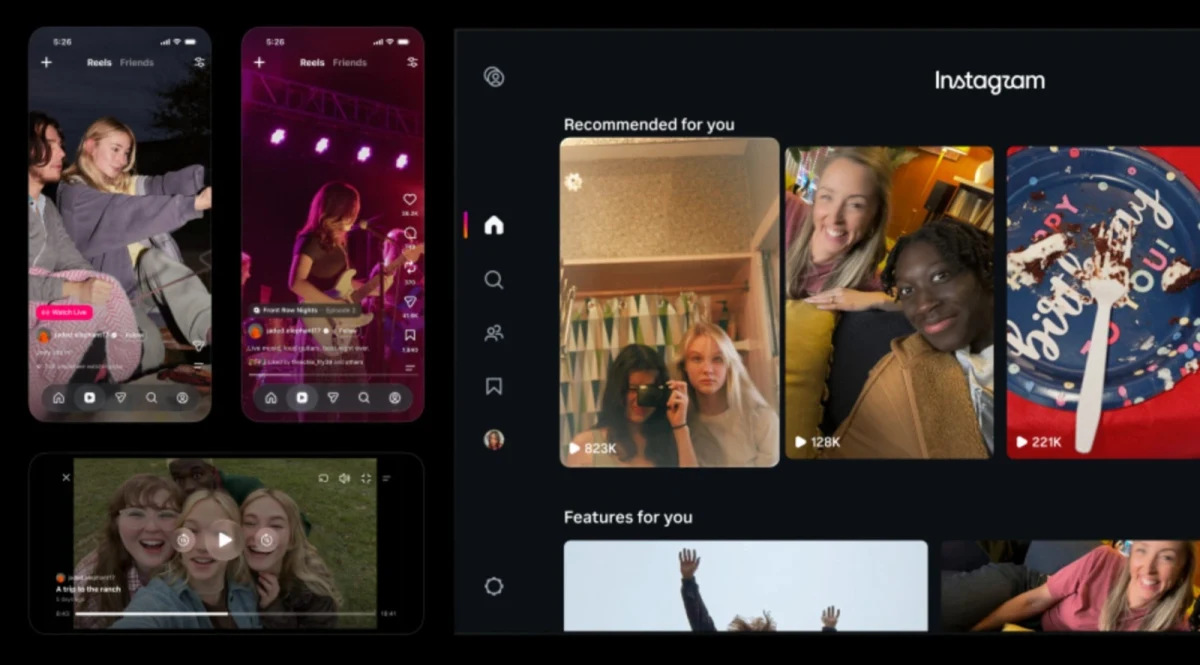This screenshot has height=665, width=1200.
Task: Click the Instagram wordmark on the TV screen
Action: [990, 82]
